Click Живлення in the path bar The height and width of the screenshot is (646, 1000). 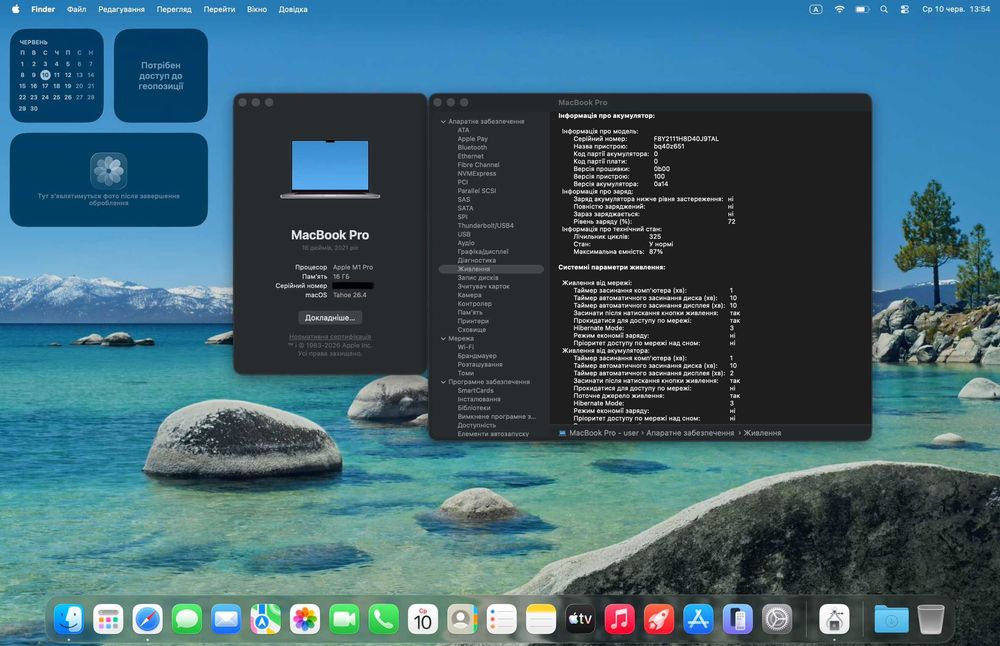762,433
